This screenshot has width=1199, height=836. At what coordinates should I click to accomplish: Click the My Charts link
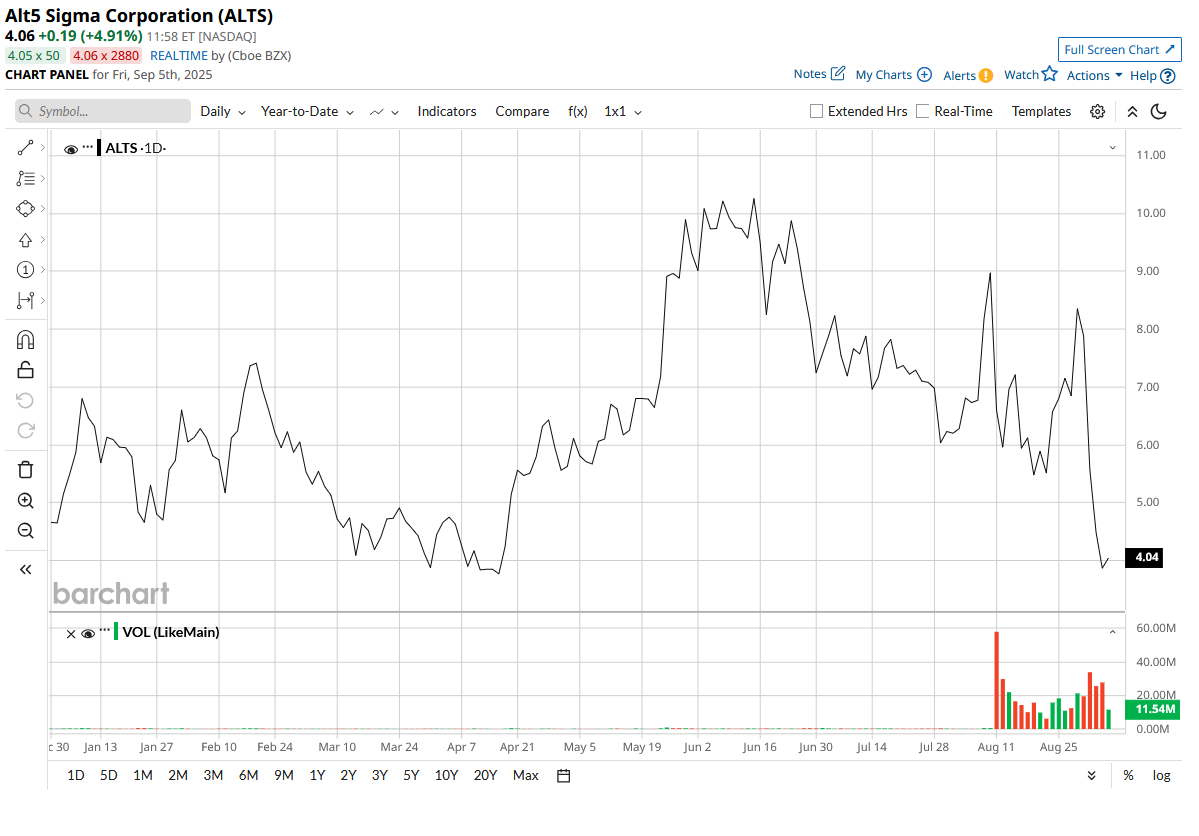click(x=883, y=74)
